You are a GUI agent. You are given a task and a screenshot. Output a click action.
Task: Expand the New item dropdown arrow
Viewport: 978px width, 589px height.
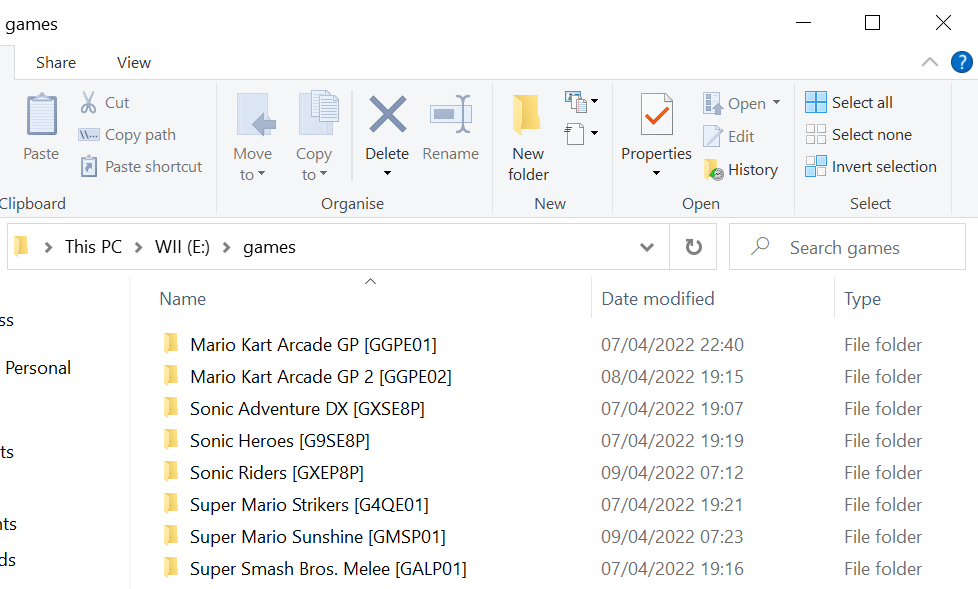[x=594, y=101]
